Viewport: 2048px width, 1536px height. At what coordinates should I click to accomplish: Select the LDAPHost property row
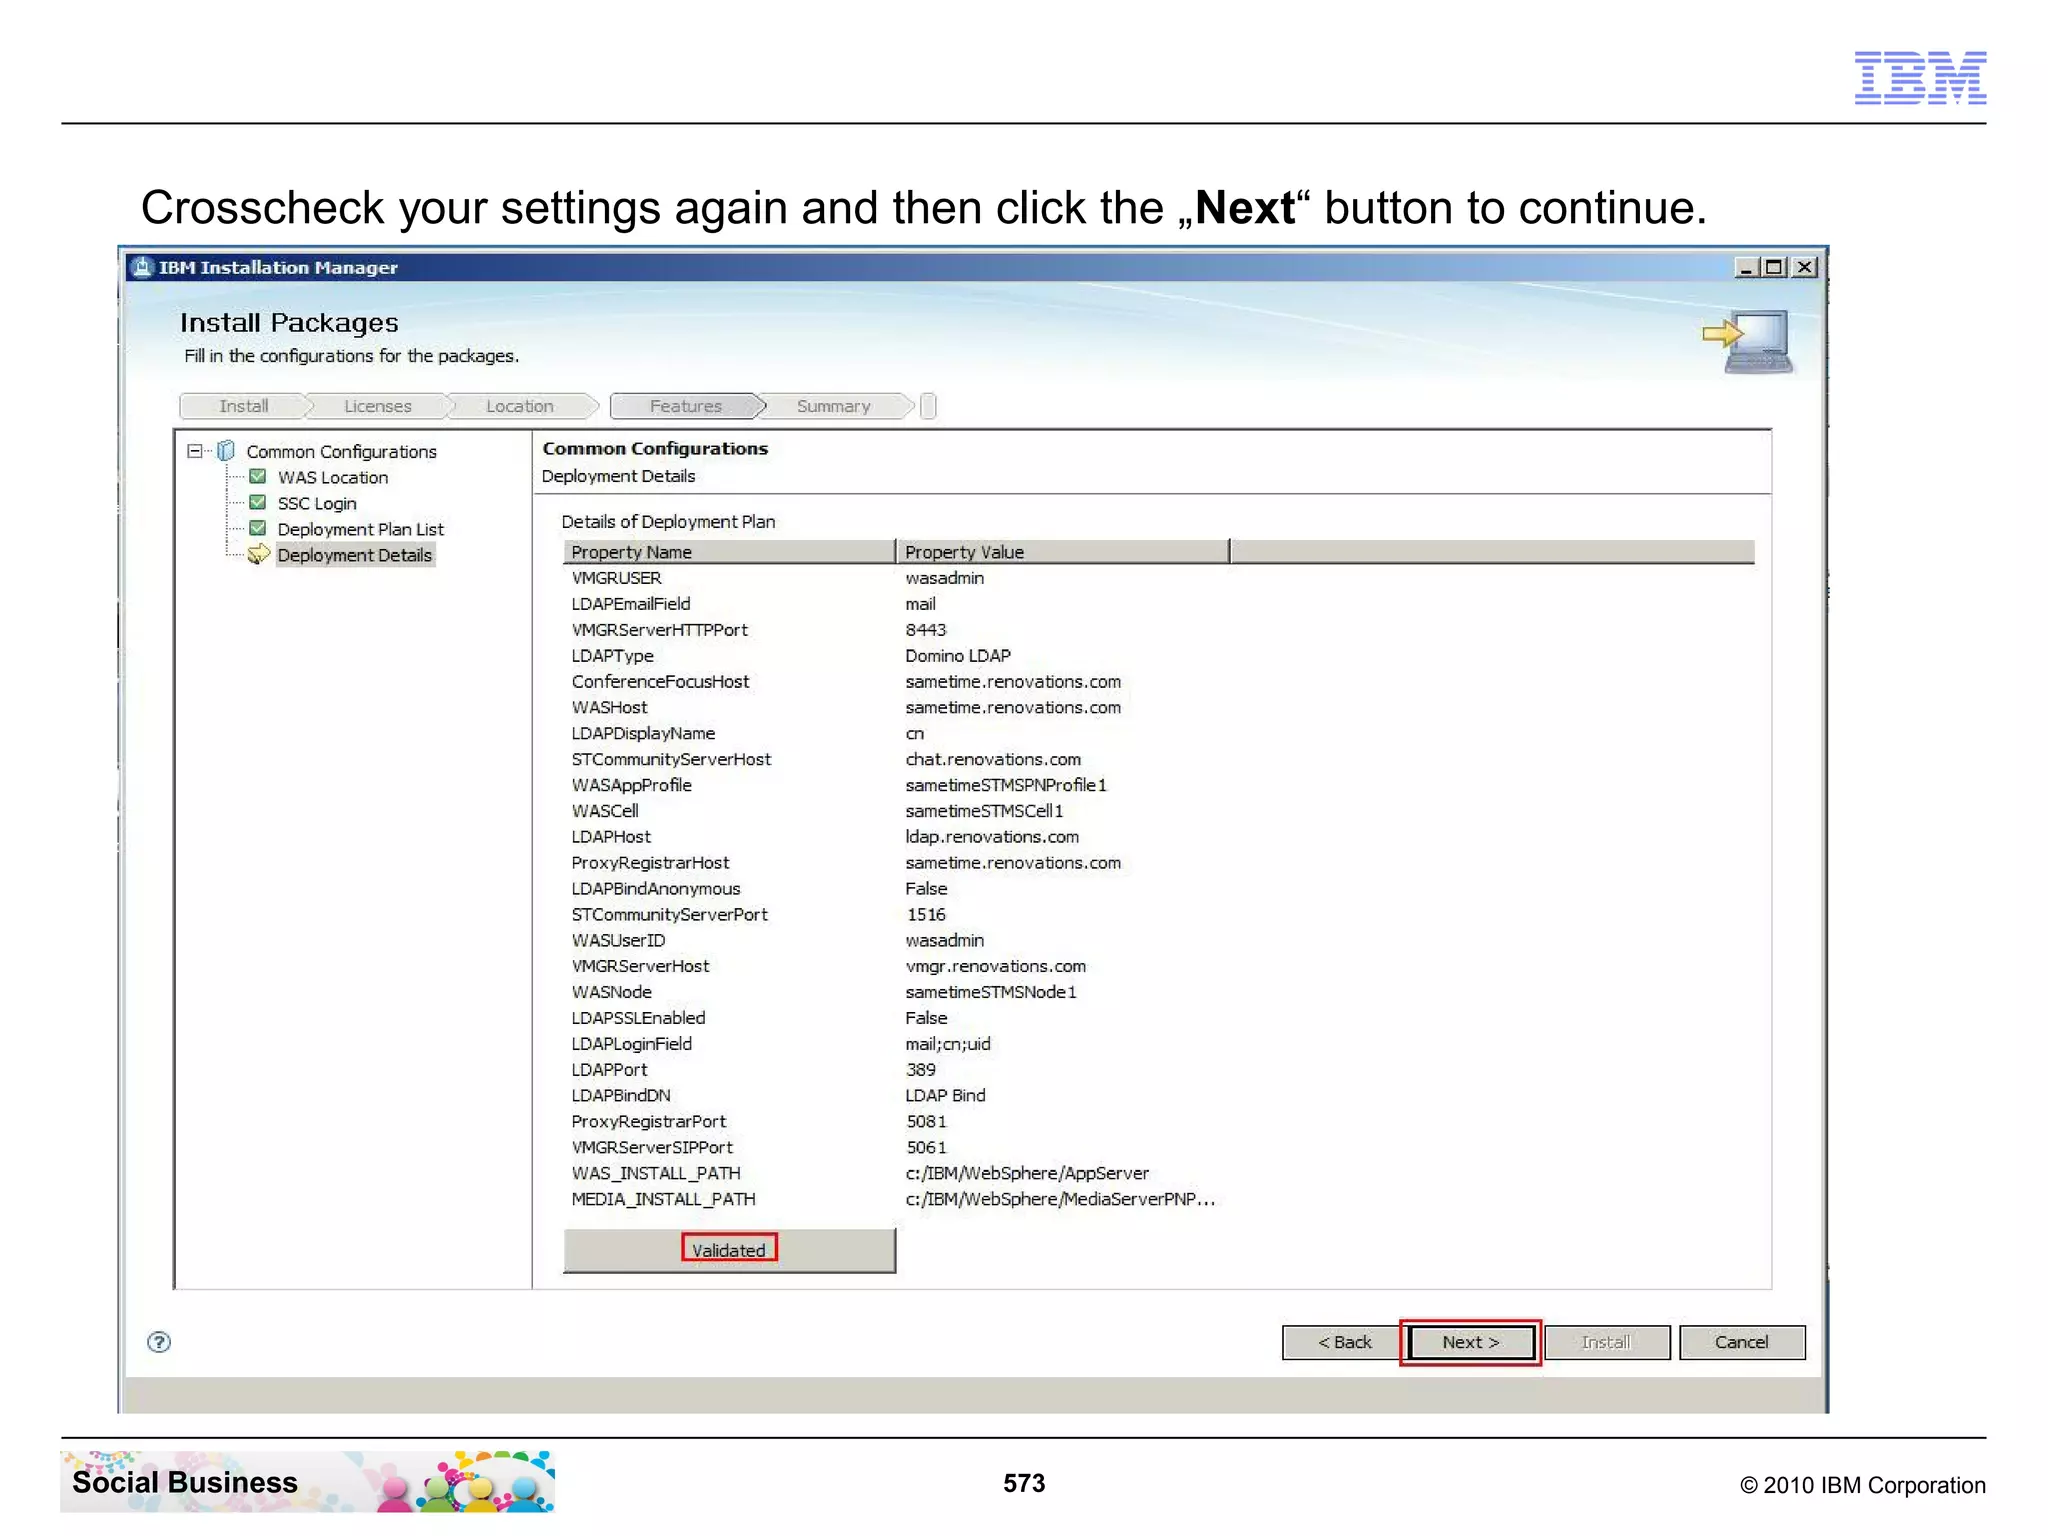1158,837
